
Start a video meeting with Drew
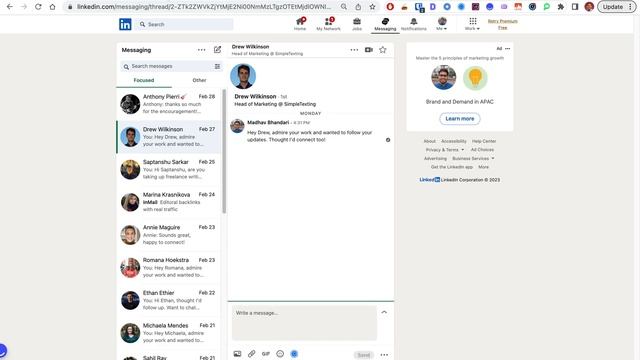[x=369, y=50]
